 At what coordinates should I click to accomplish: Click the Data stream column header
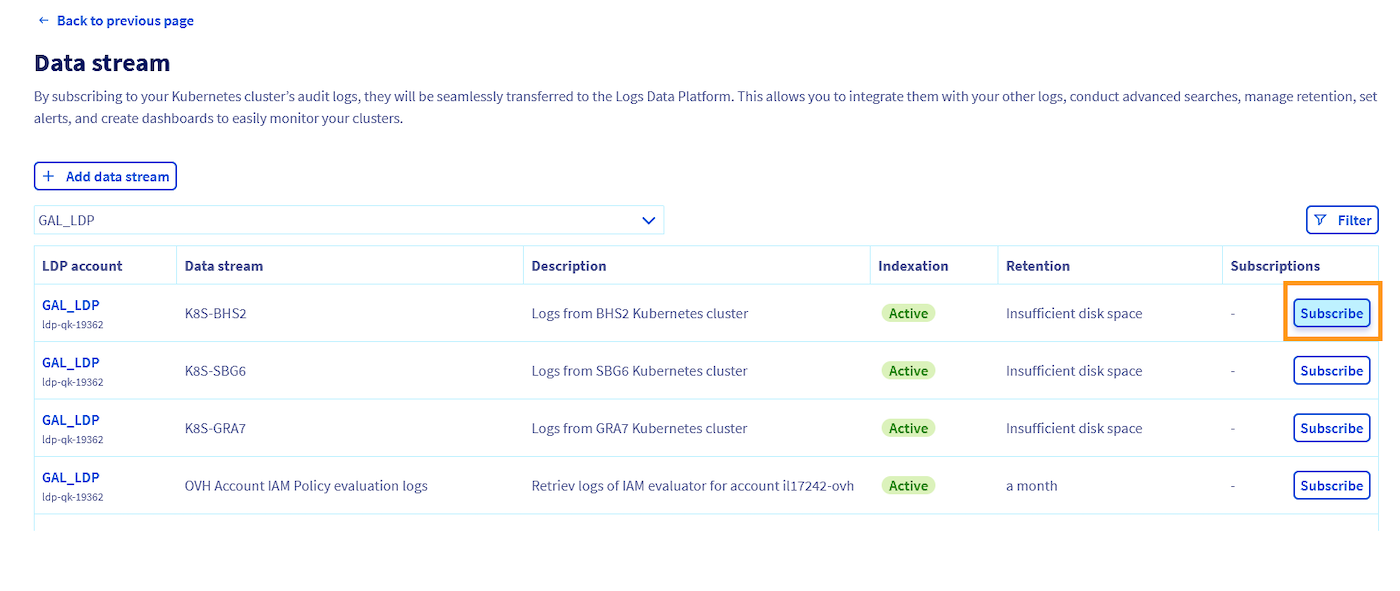pos(224,265)
